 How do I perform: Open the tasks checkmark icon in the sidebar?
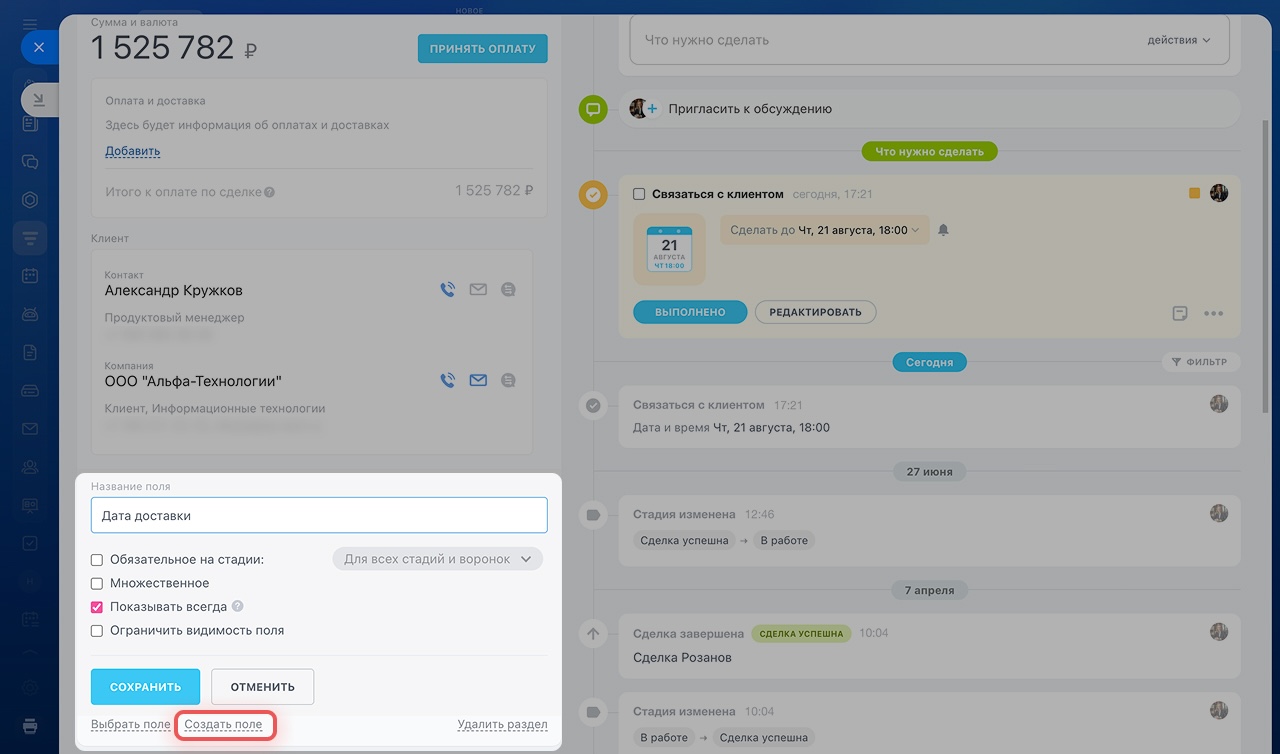(30, 543)
